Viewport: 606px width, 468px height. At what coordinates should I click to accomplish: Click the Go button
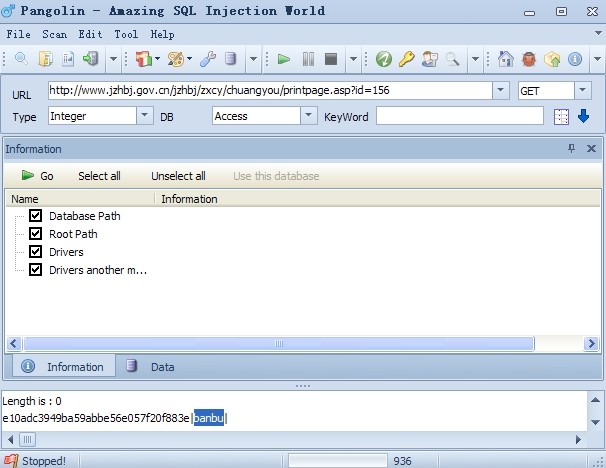tap(37, 176)
